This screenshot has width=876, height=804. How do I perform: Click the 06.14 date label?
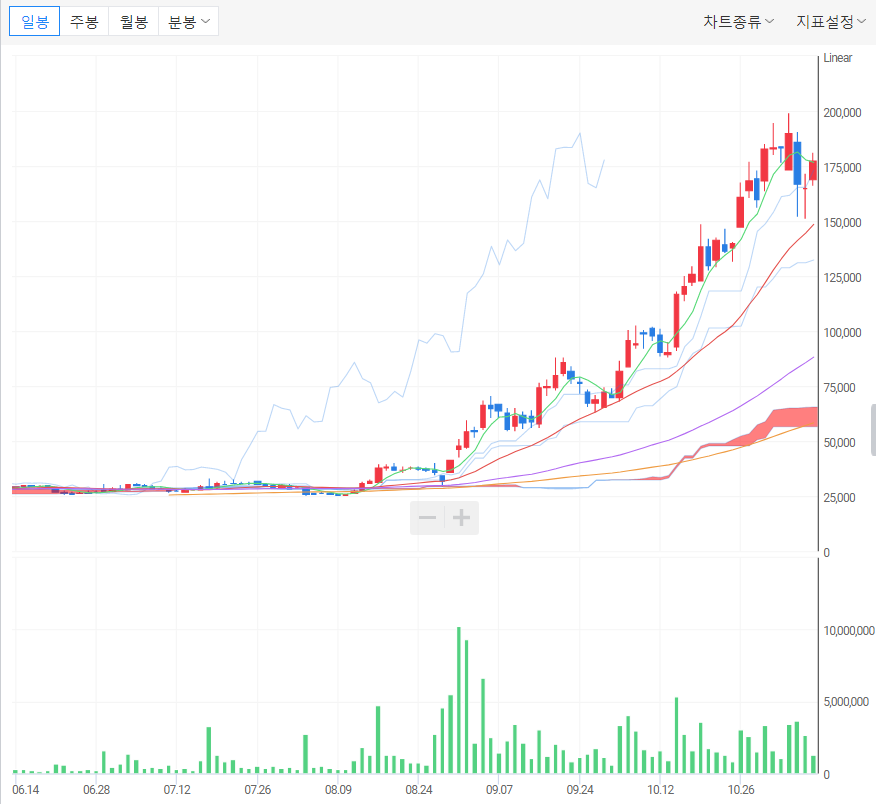(x=26, y=790)
